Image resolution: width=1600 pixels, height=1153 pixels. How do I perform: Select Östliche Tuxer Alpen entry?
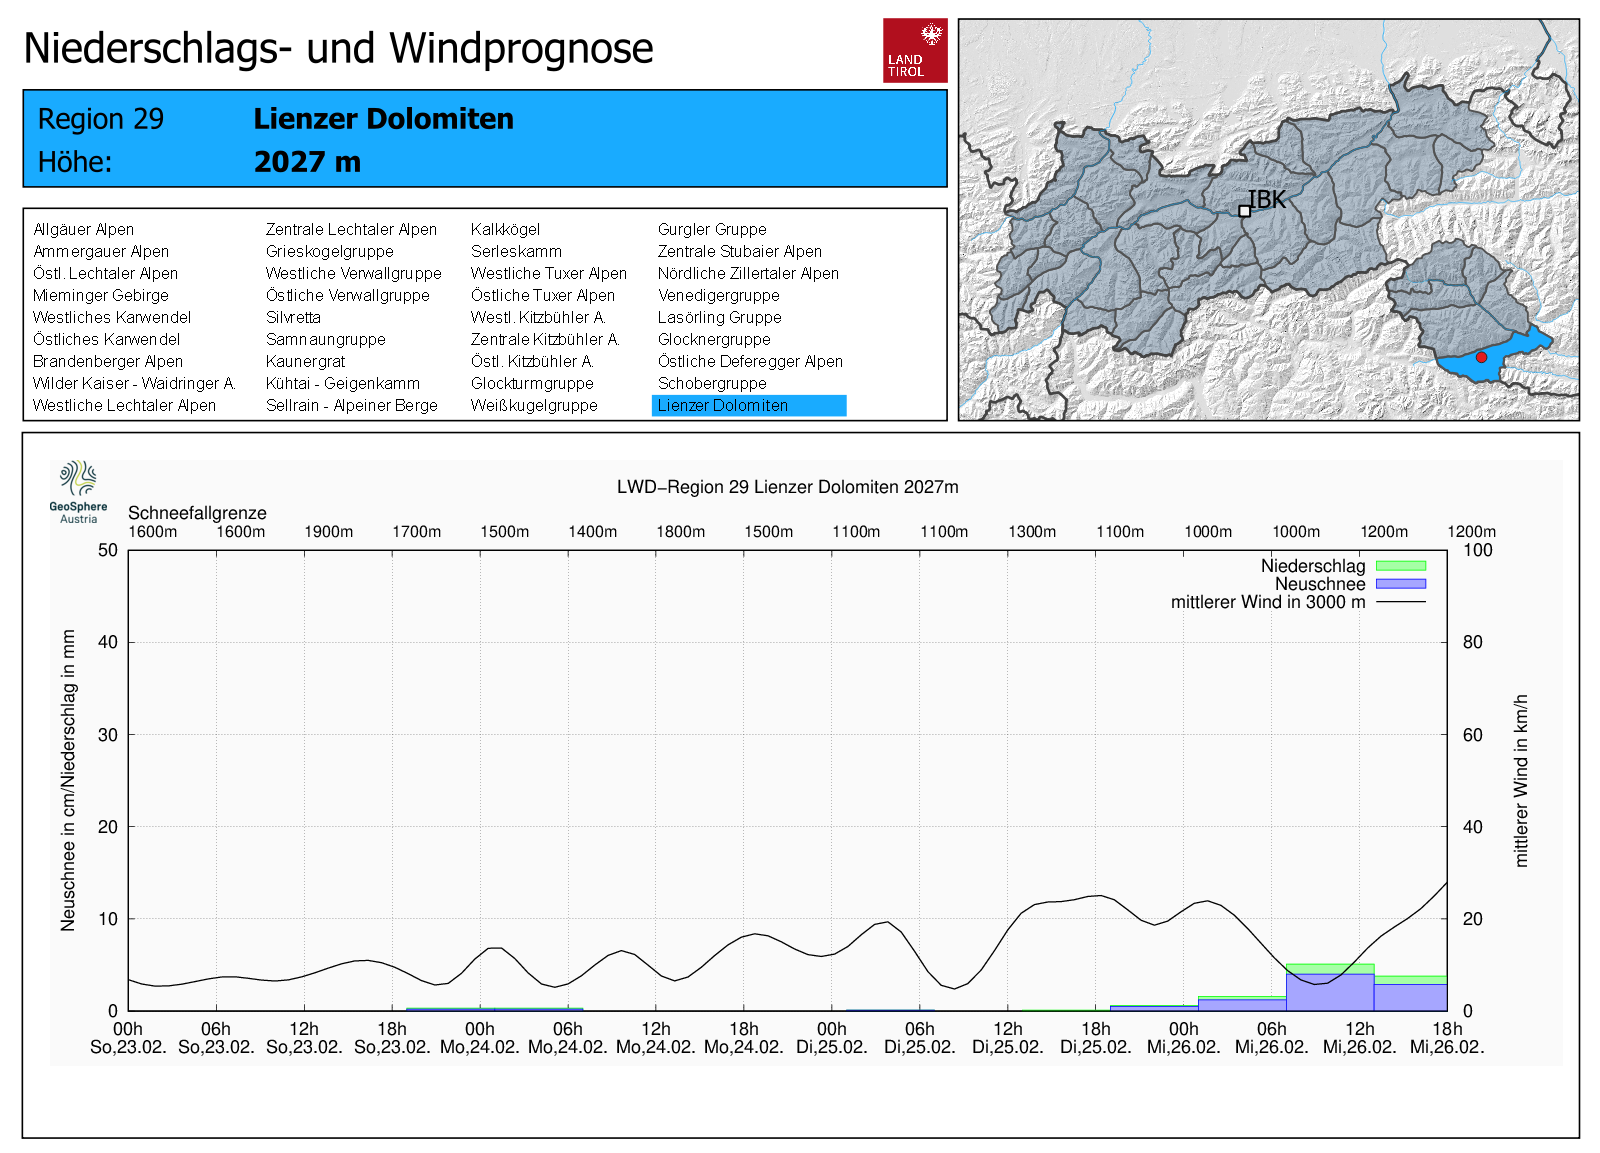542,295
